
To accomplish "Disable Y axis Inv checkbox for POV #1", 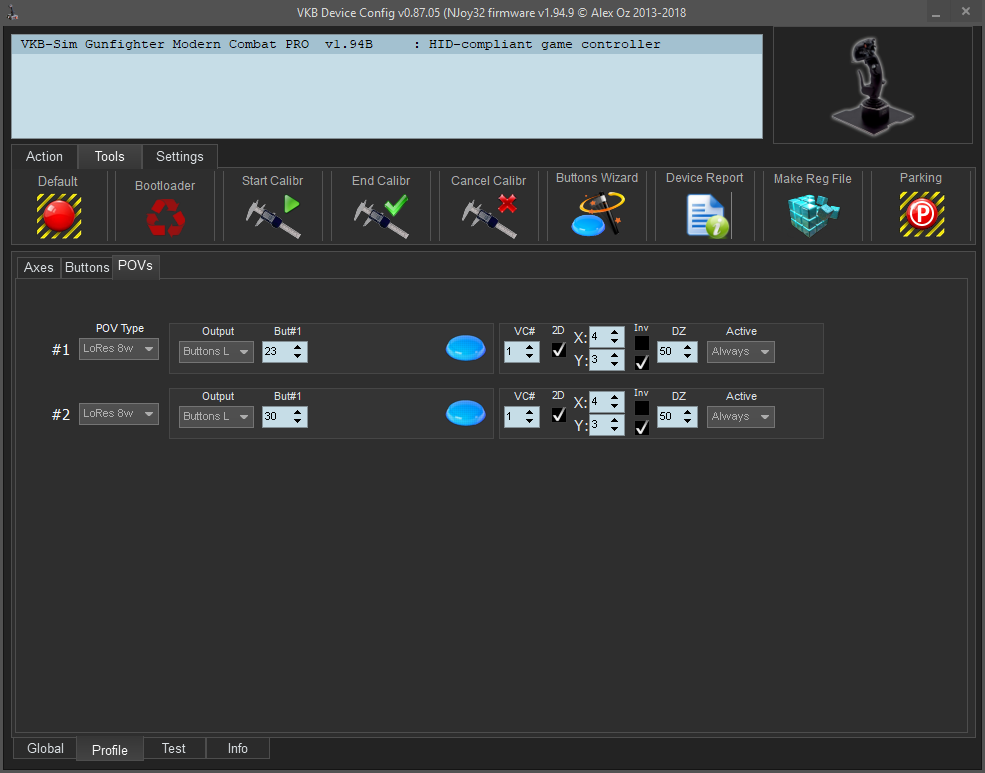I will 641,362.
